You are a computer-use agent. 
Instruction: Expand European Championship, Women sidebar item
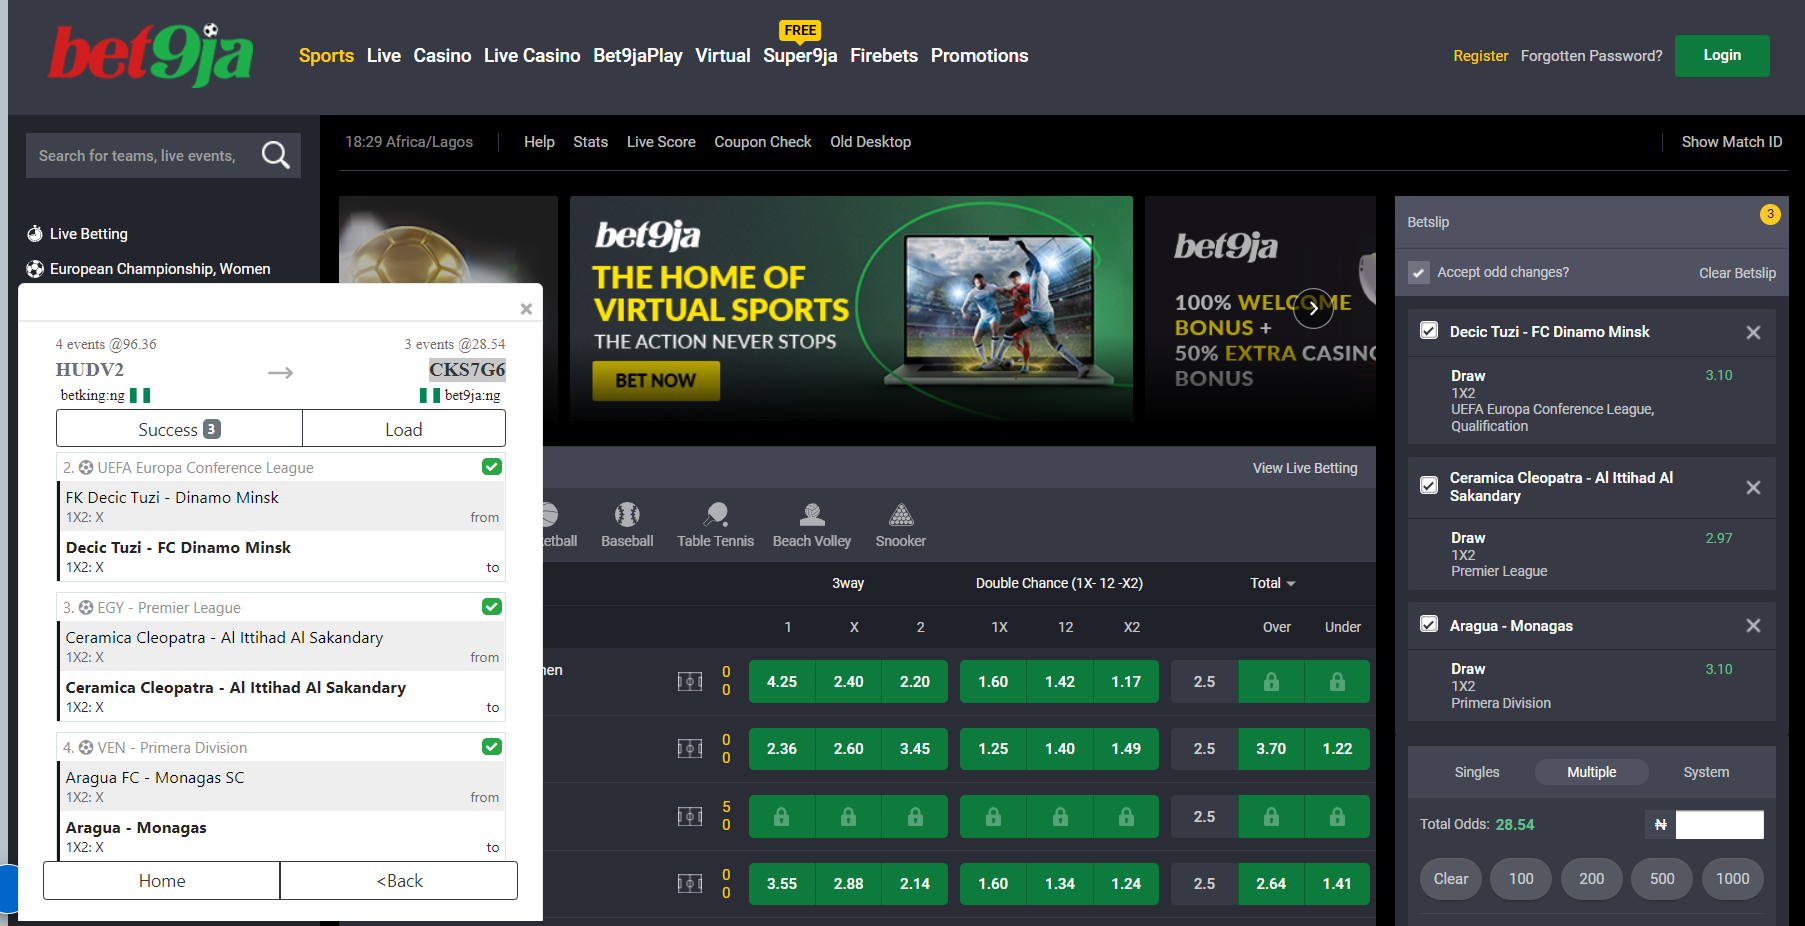160,269
